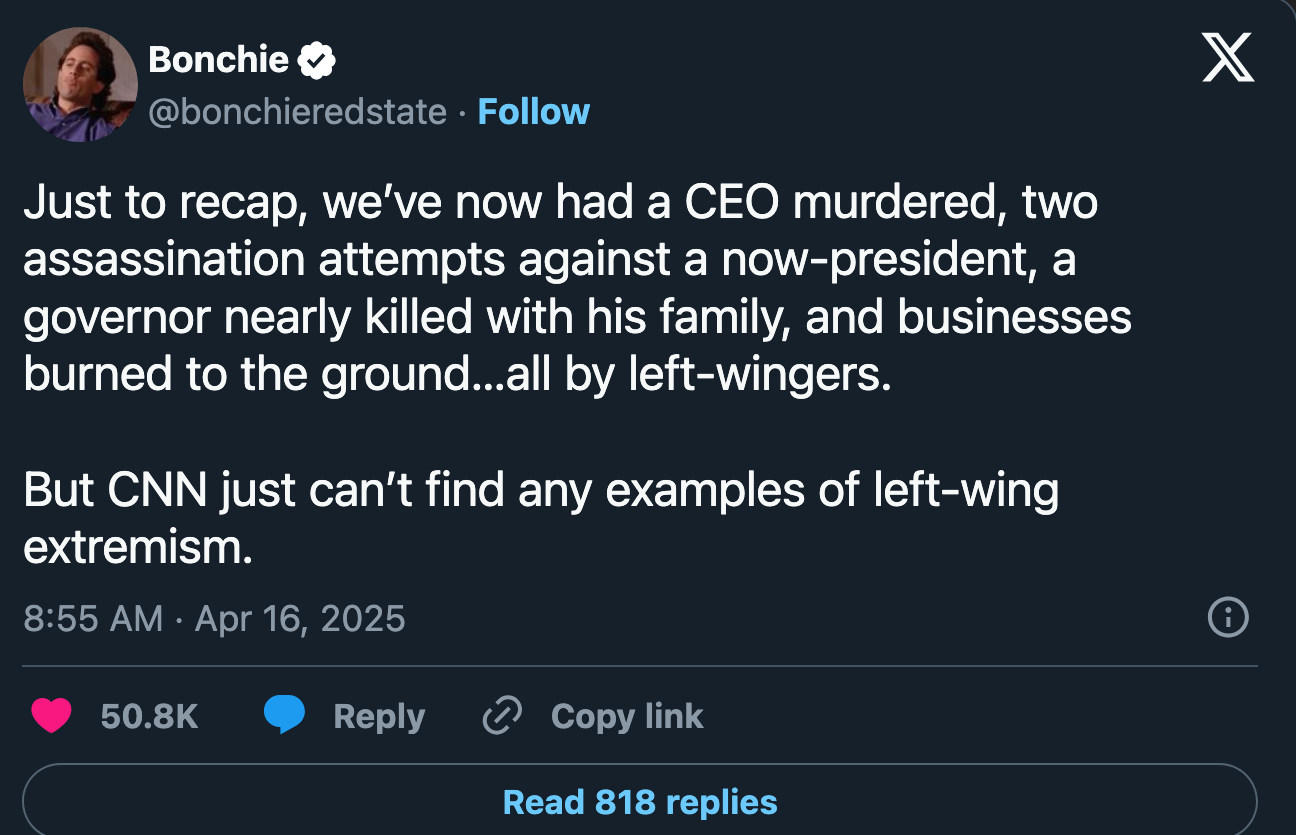
Task: Click the X logo icon
Action: 1226,59
